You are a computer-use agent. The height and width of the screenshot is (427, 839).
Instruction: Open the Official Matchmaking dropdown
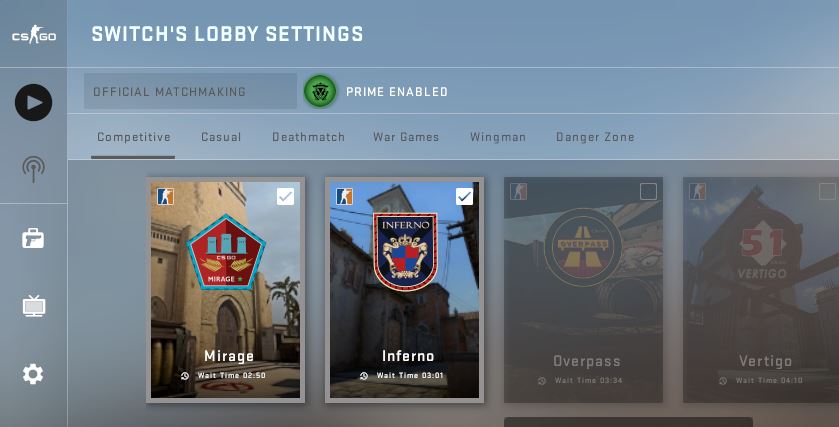[190, 92]
